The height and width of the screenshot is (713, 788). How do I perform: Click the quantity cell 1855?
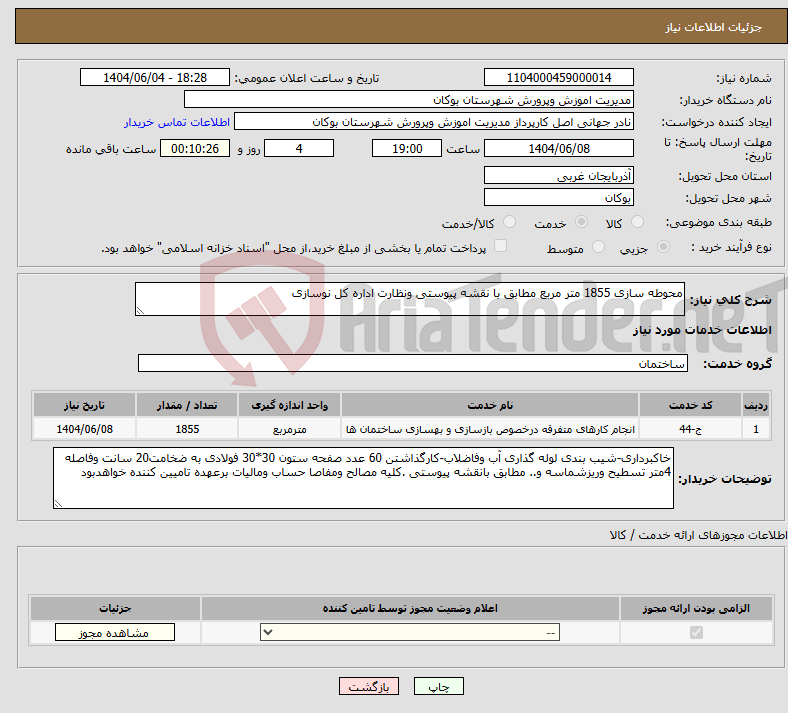[187, 429]
